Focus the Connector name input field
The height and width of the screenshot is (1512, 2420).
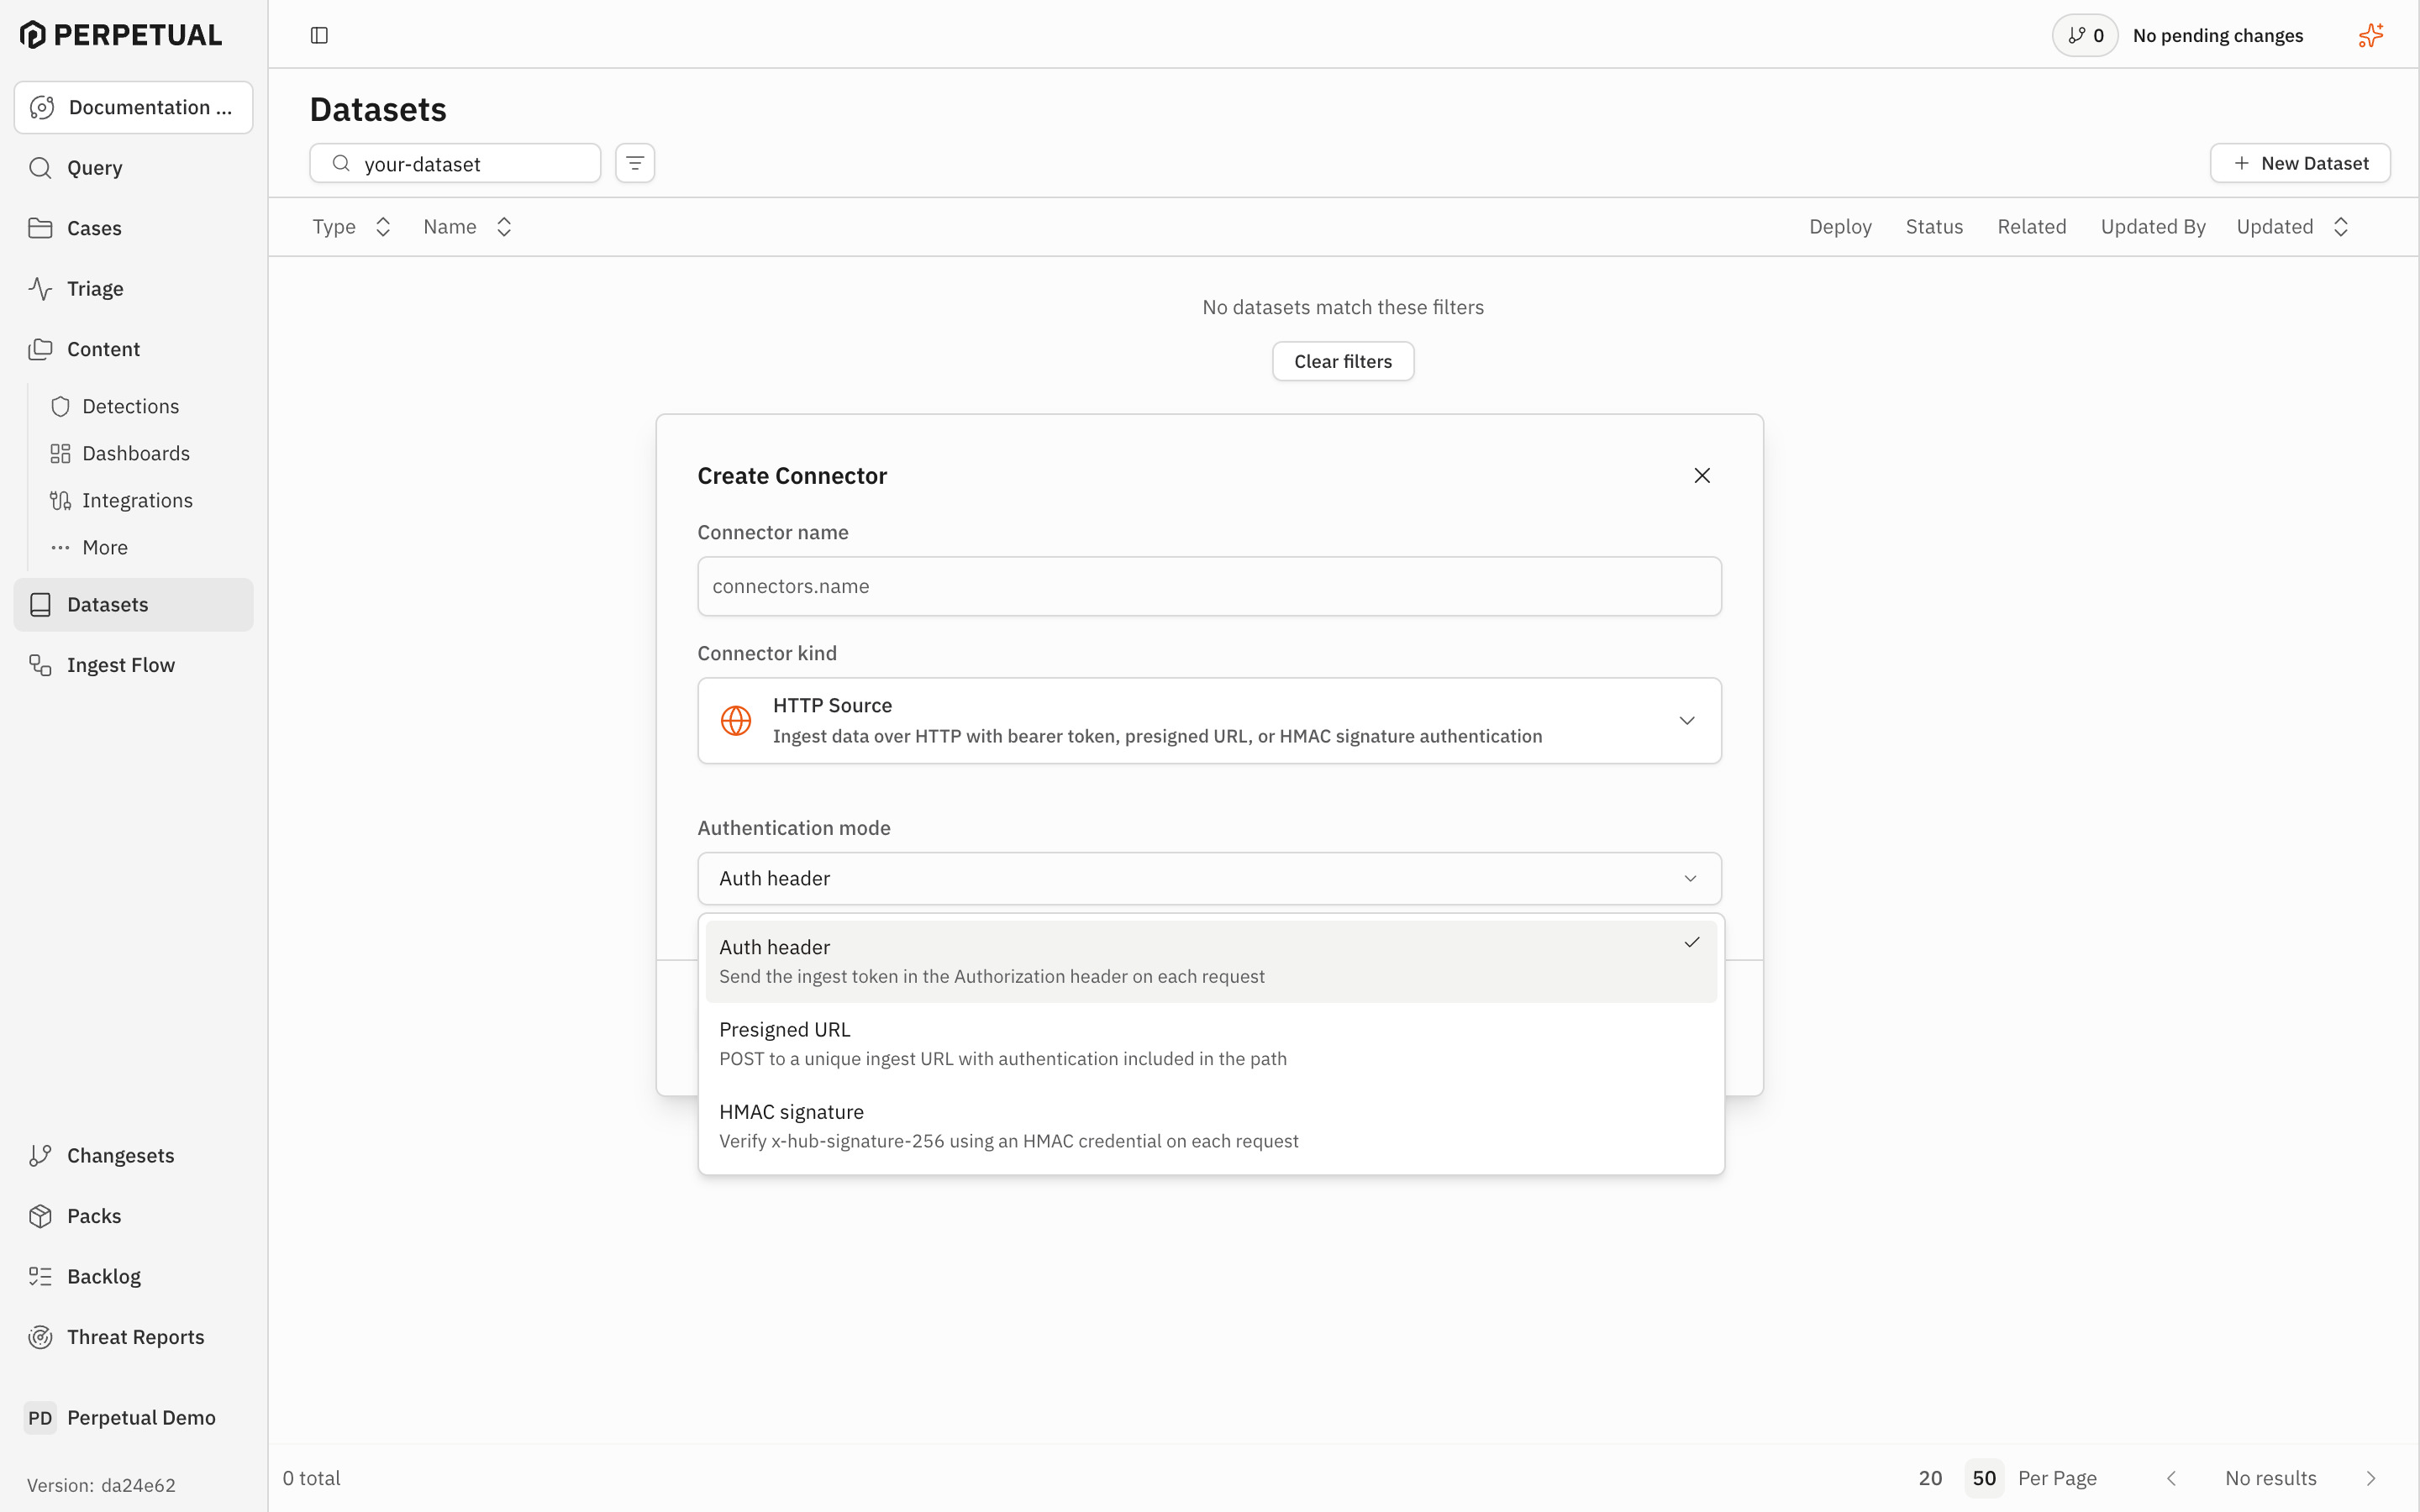click(1209, 586)
